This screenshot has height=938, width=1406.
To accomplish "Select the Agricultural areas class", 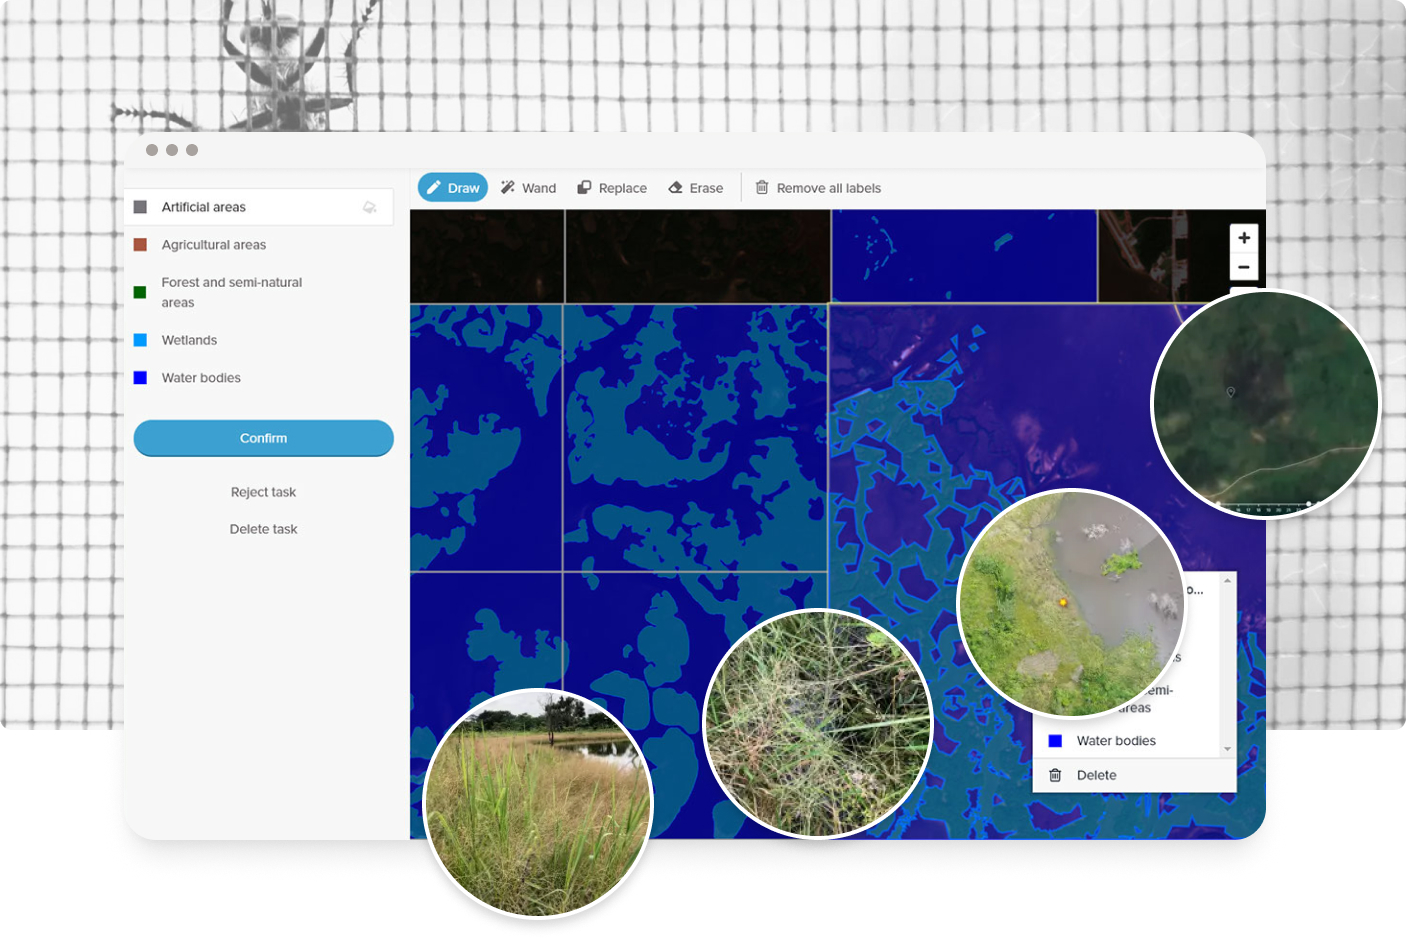I will point(214,245).
